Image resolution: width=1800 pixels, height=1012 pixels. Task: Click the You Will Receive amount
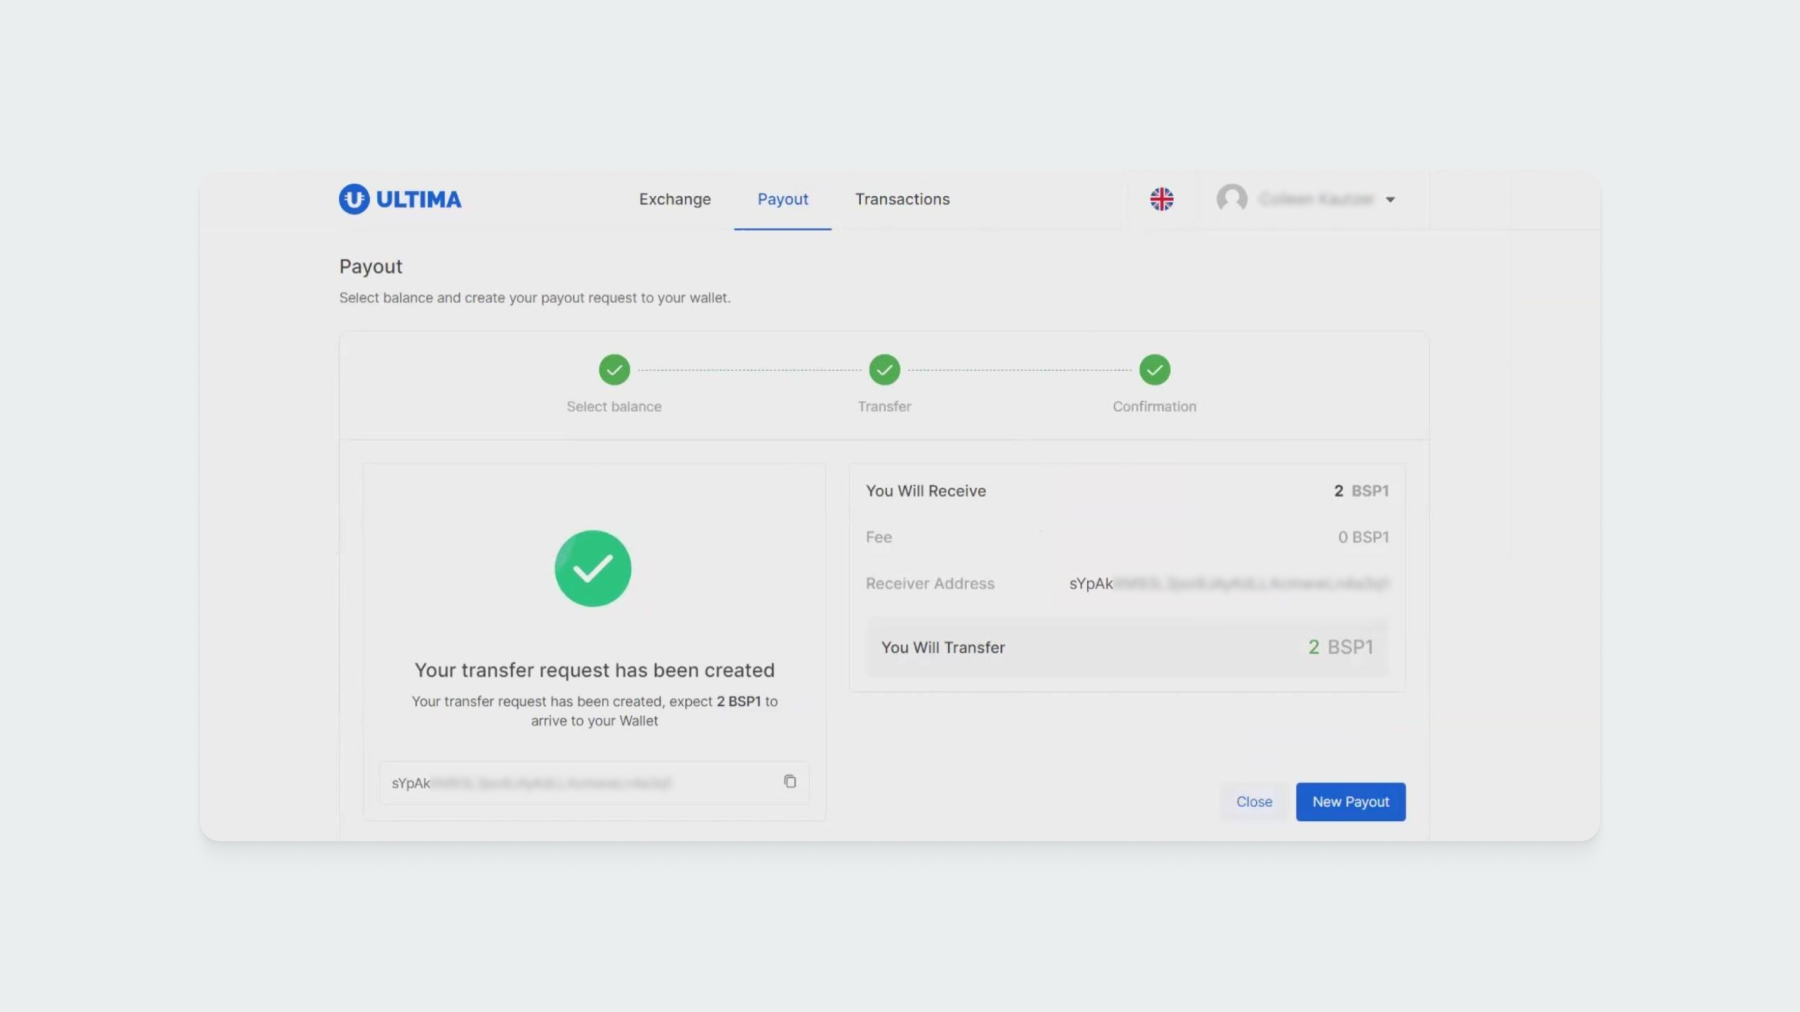(x=1360, y=491)
